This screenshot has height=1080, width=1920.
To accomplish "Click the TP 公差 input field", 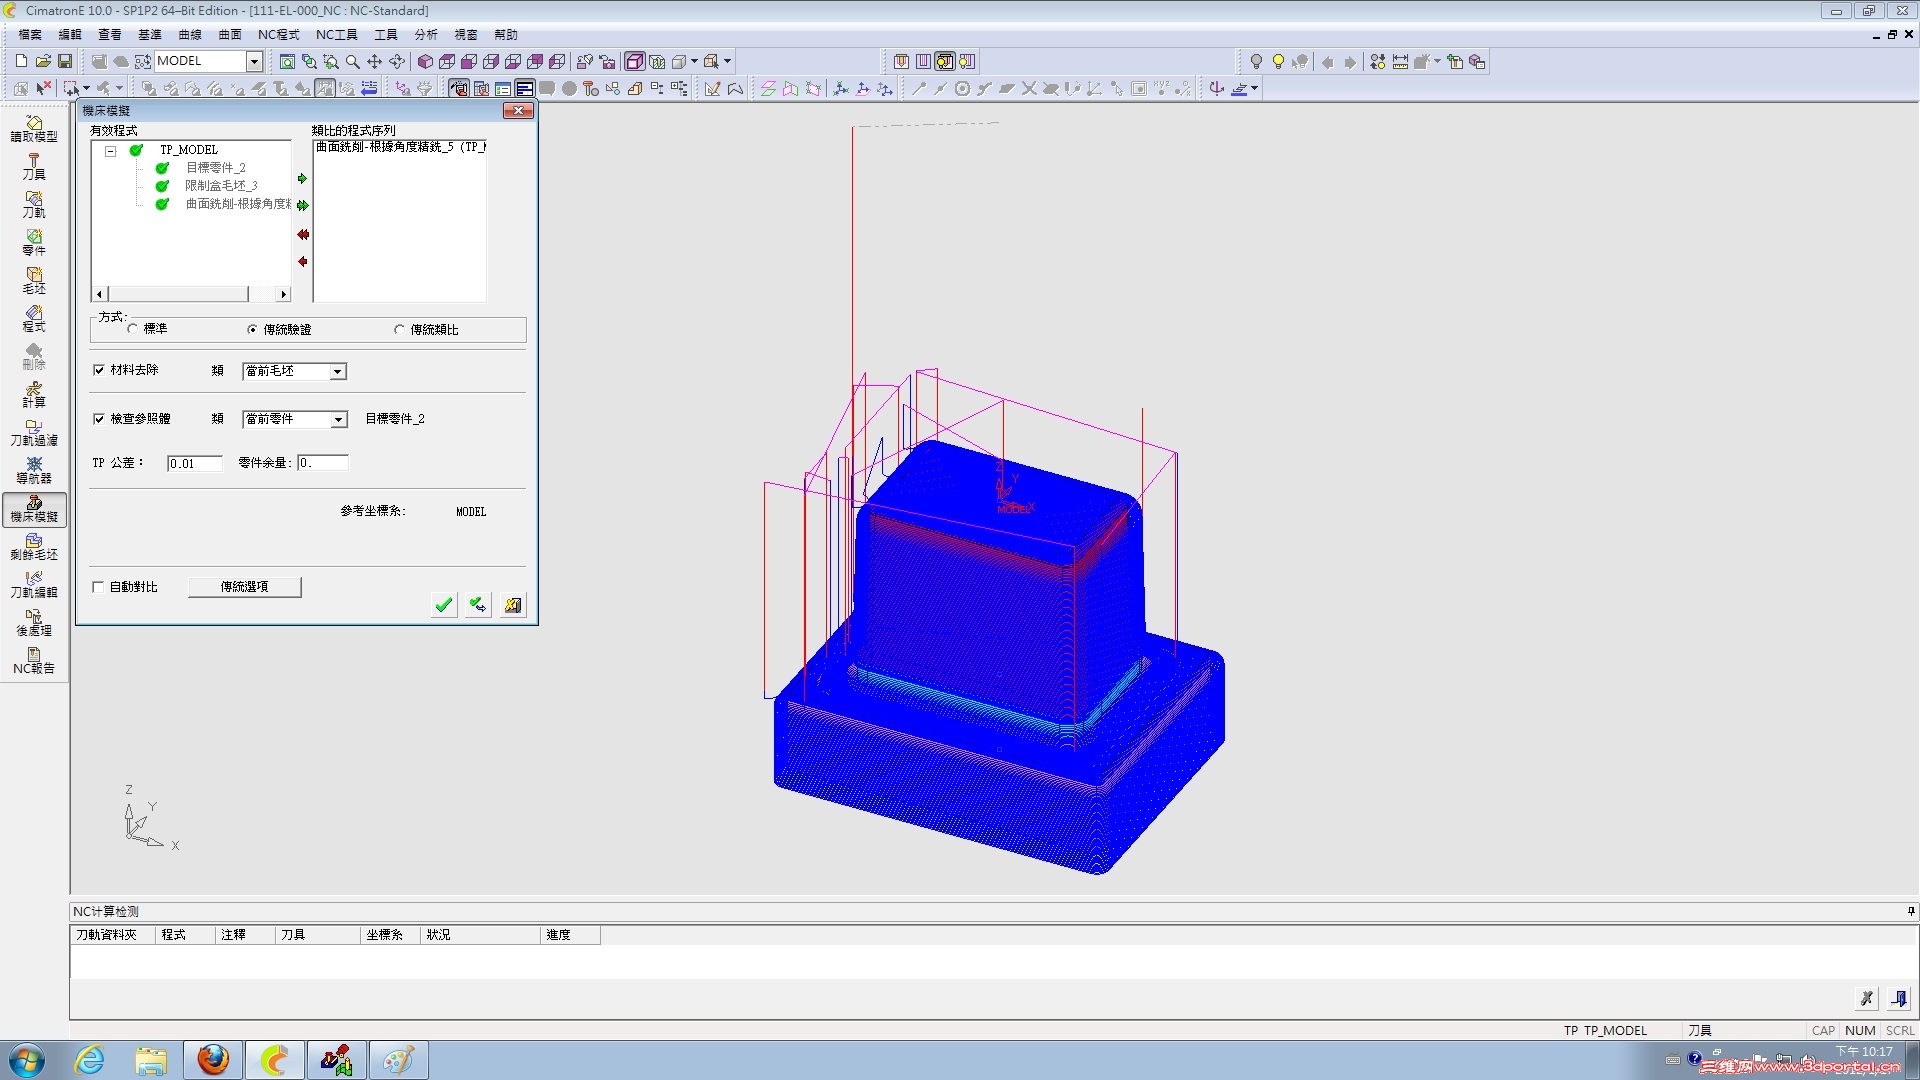I will tap(194, 463).
